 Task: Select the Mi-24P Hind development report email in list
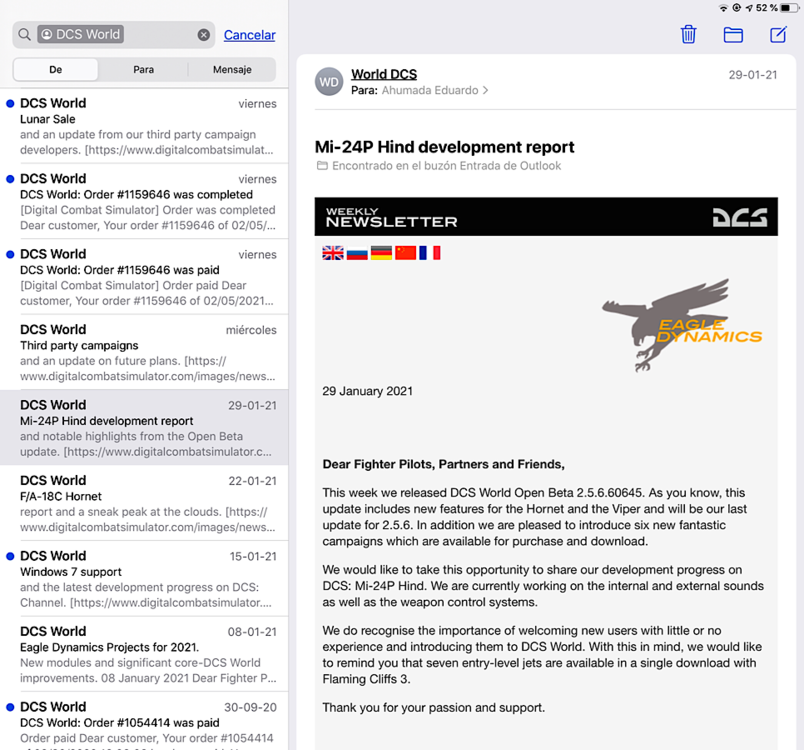click(x=144, y=428)
